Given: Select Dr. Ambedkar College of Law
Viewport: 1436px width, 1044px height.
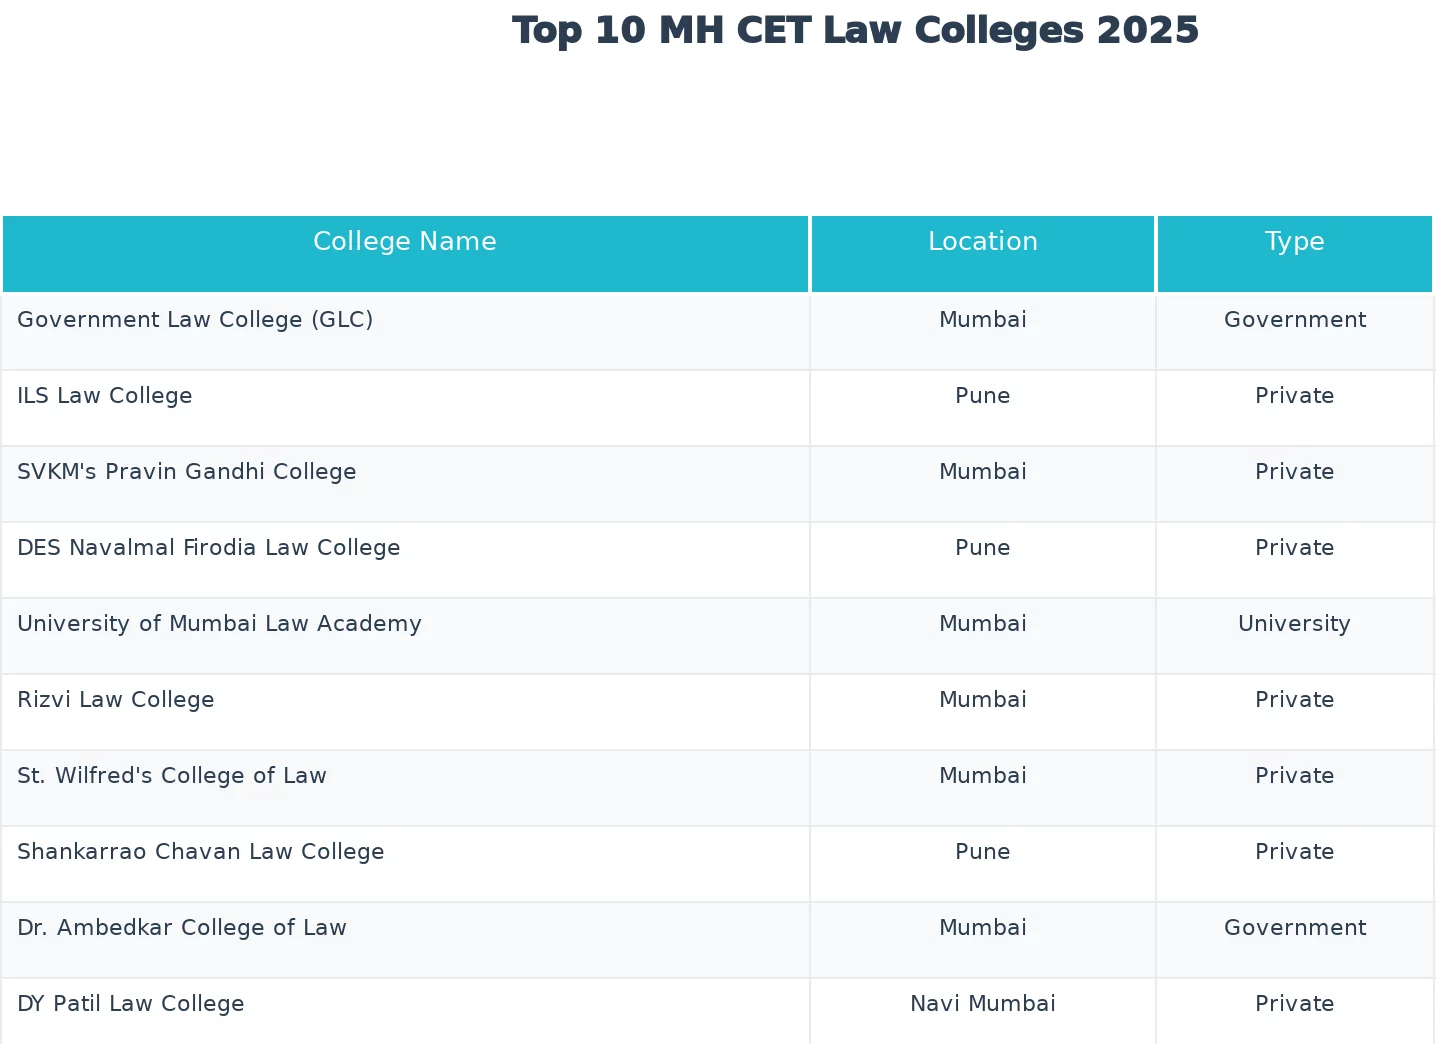Looking at the screenshot, I should (182, 928).
